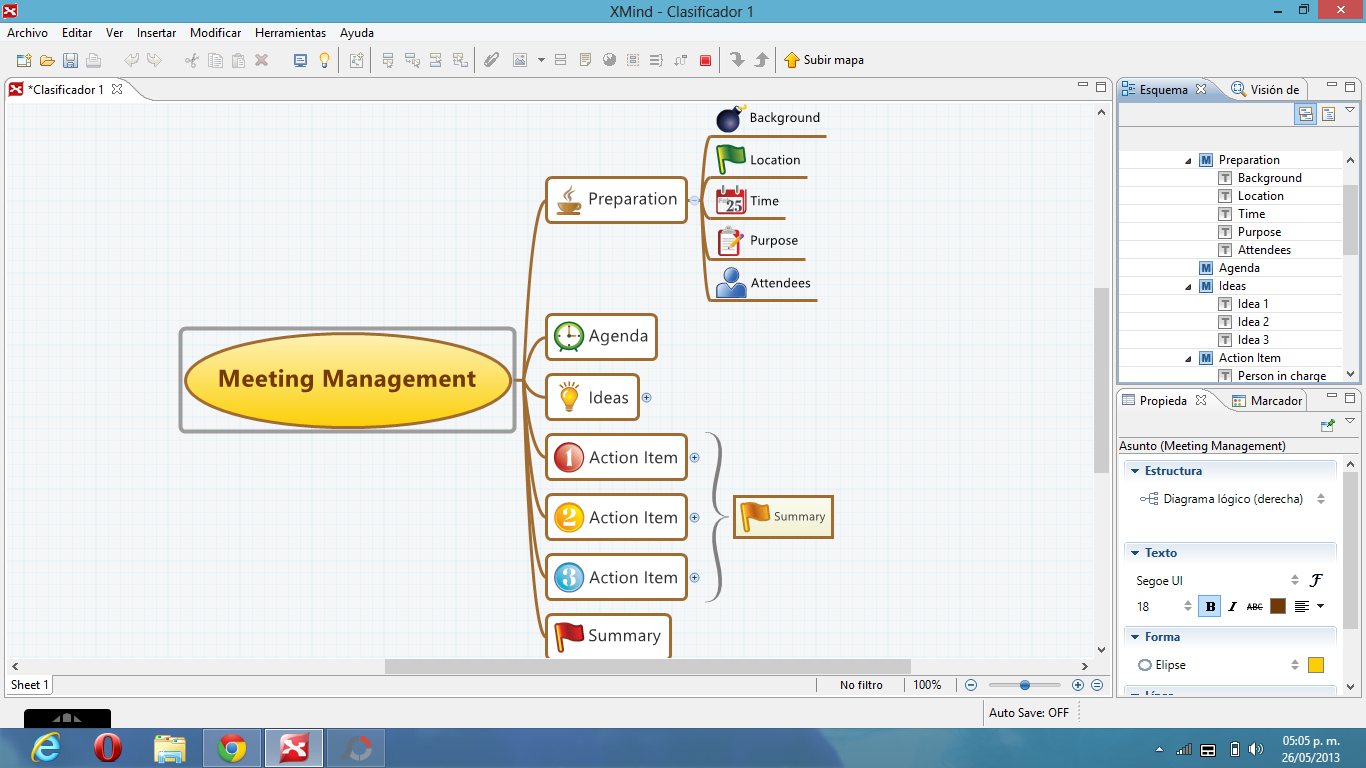Screen dimensions: 1366x768
Task: Click the font name selector Segoe UI
Action: click(x=1219, y=580)
